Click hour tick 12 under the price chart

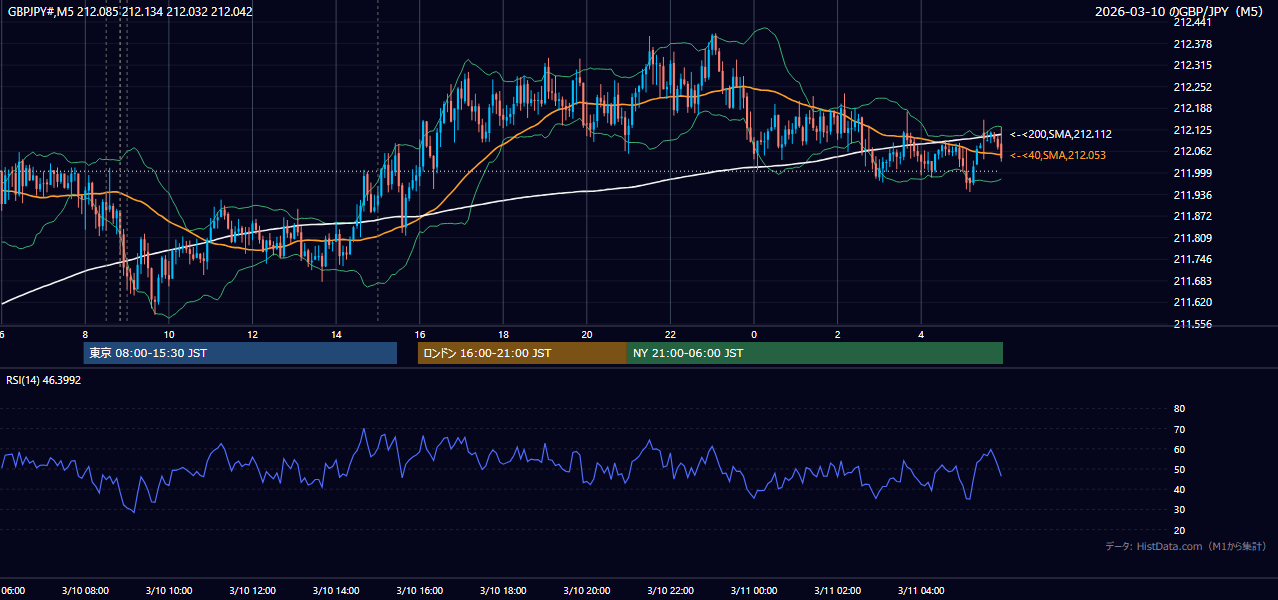252,334
